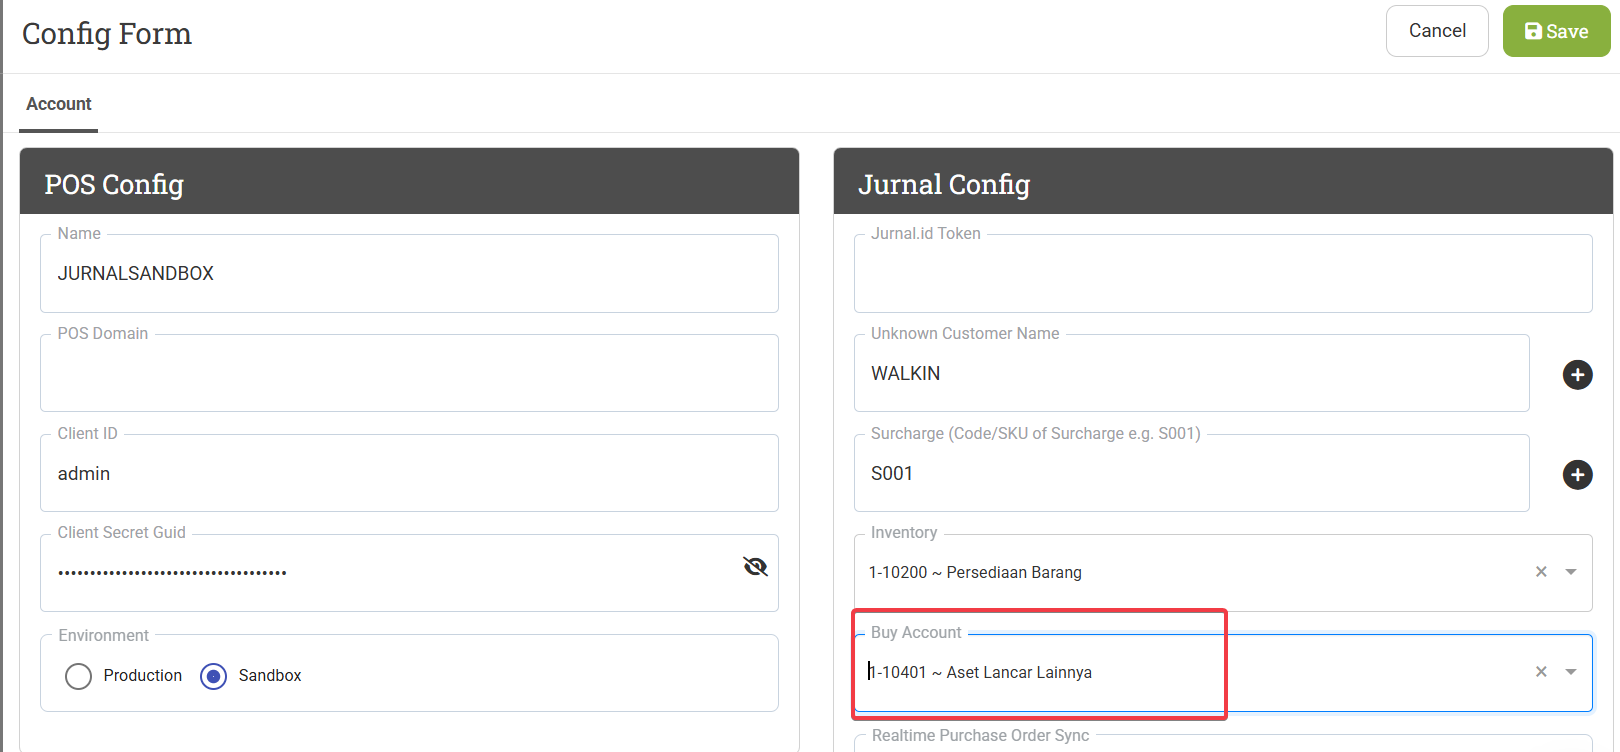
Task: Click the Inventory value '1-10200 ~ Persediaan Barang'
Action: pyautogui.click(x=975, y=572)
